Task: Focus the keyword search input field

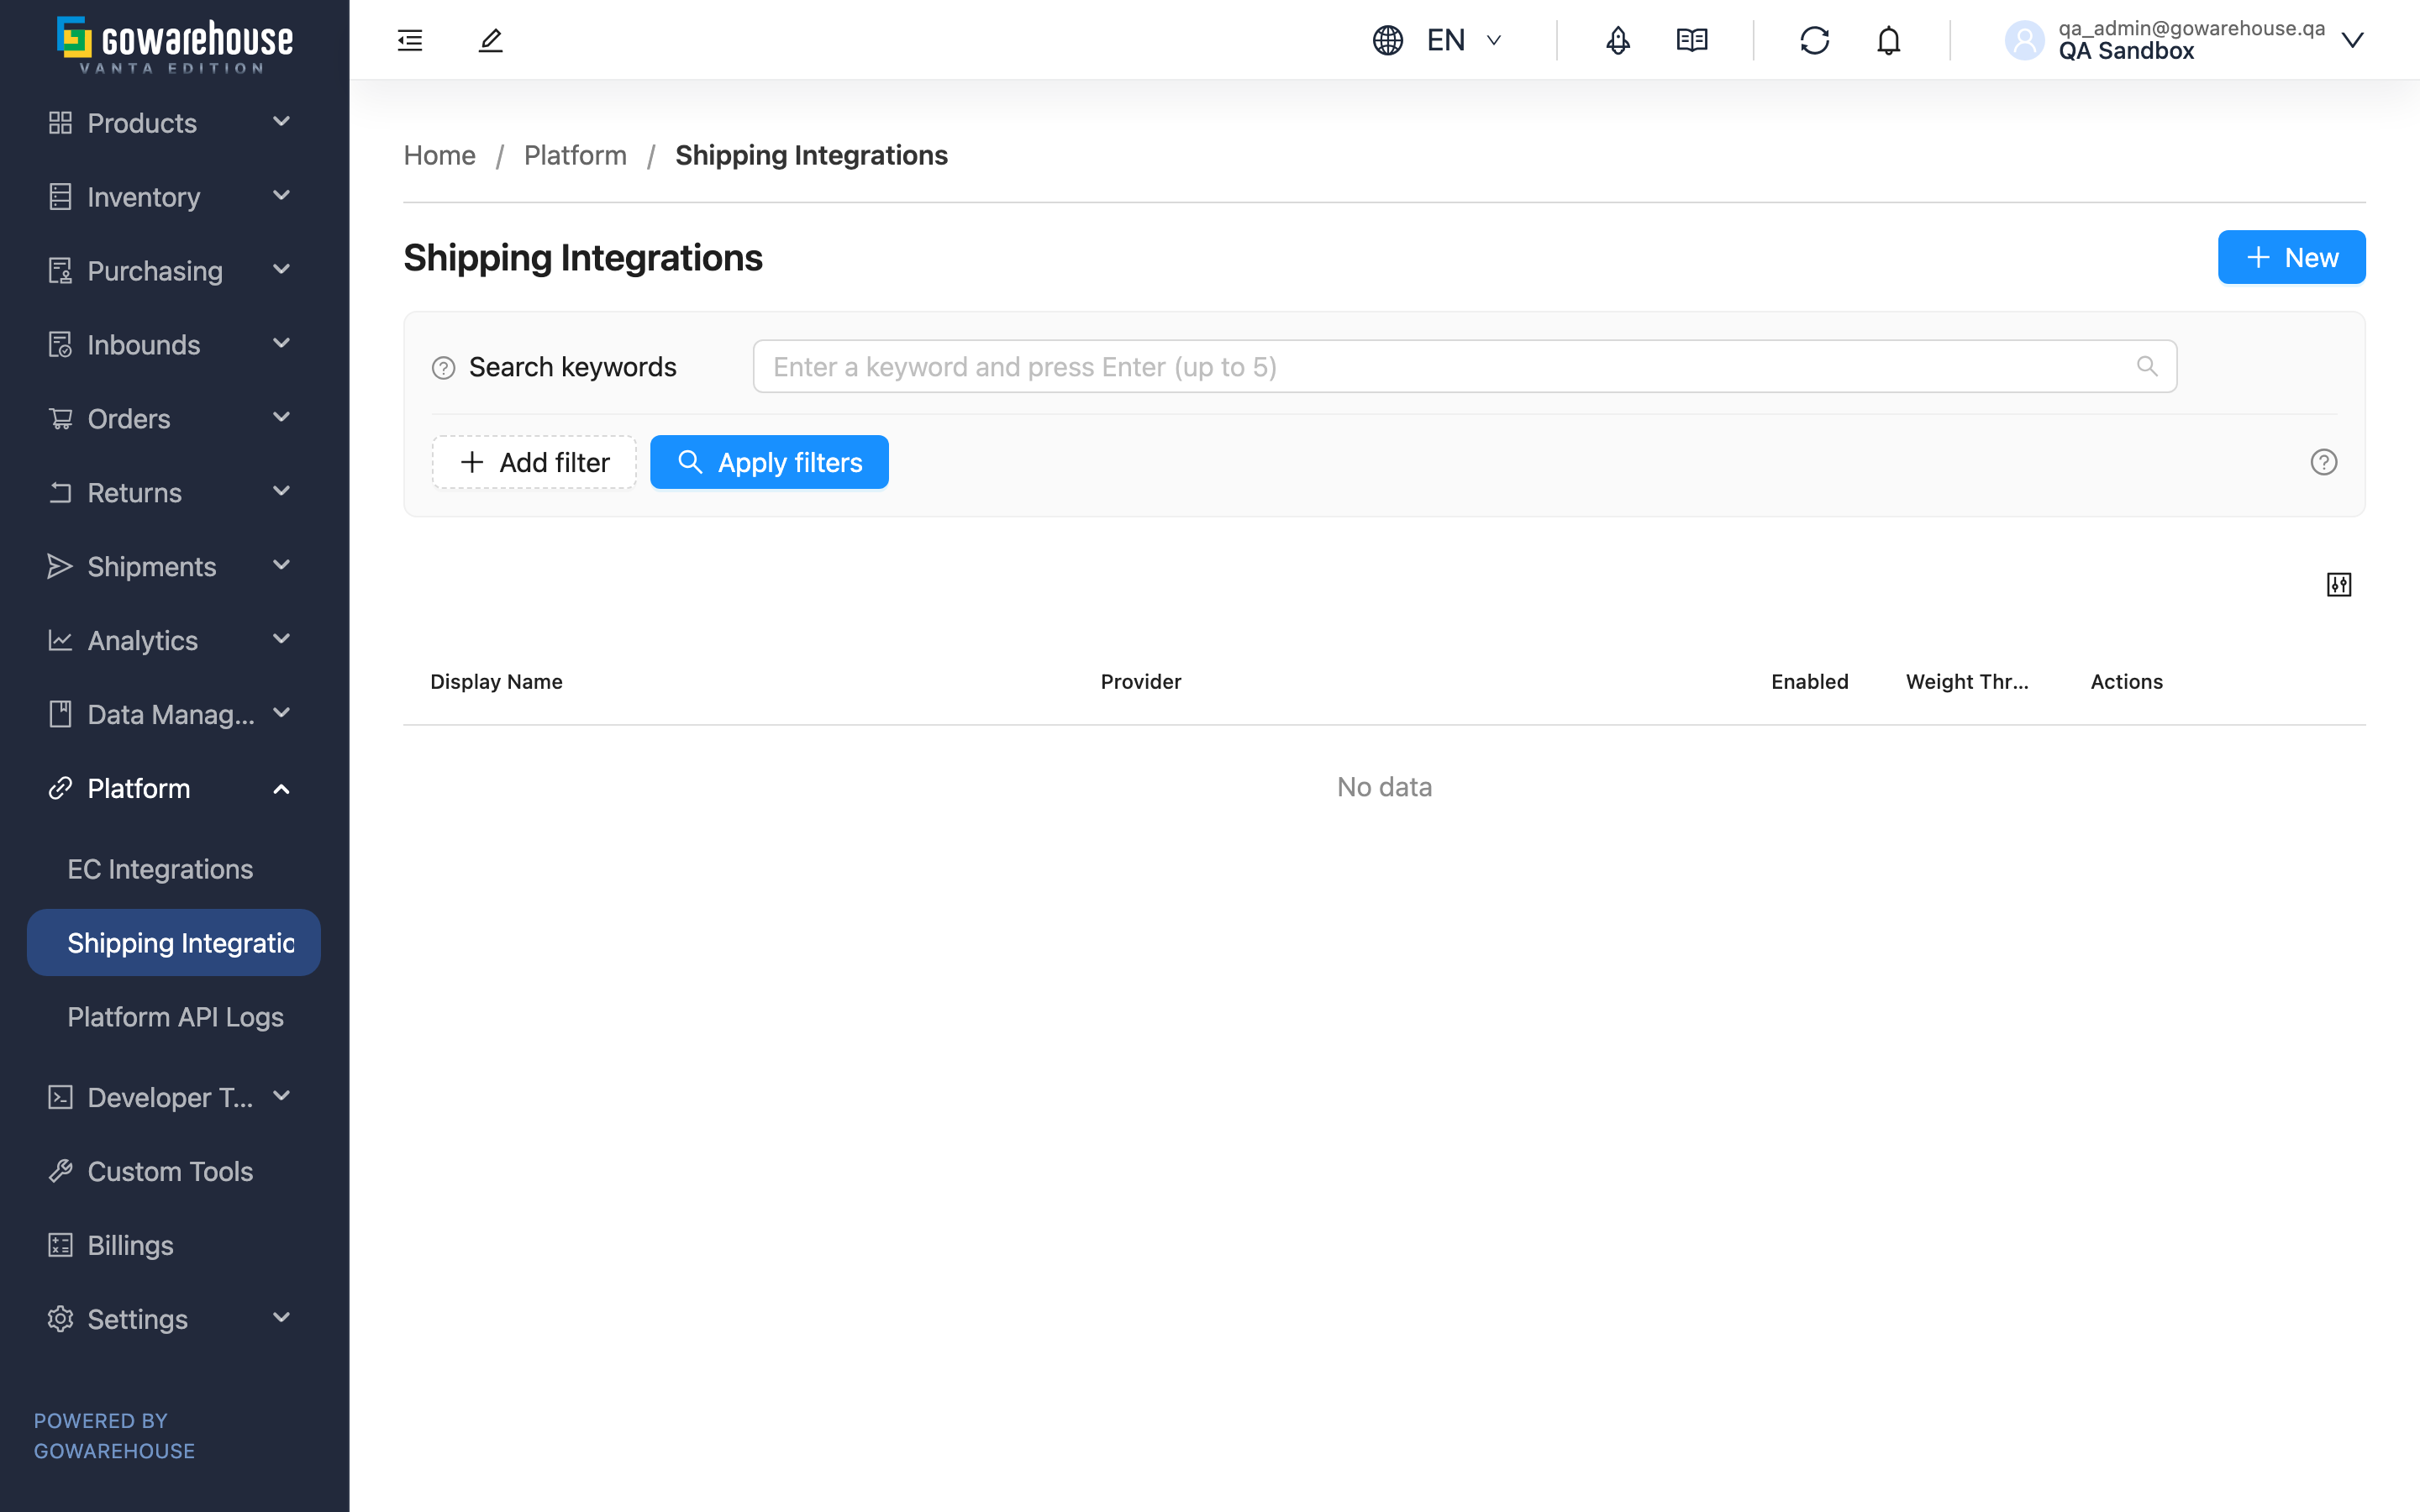Action: pos(1464,366)
